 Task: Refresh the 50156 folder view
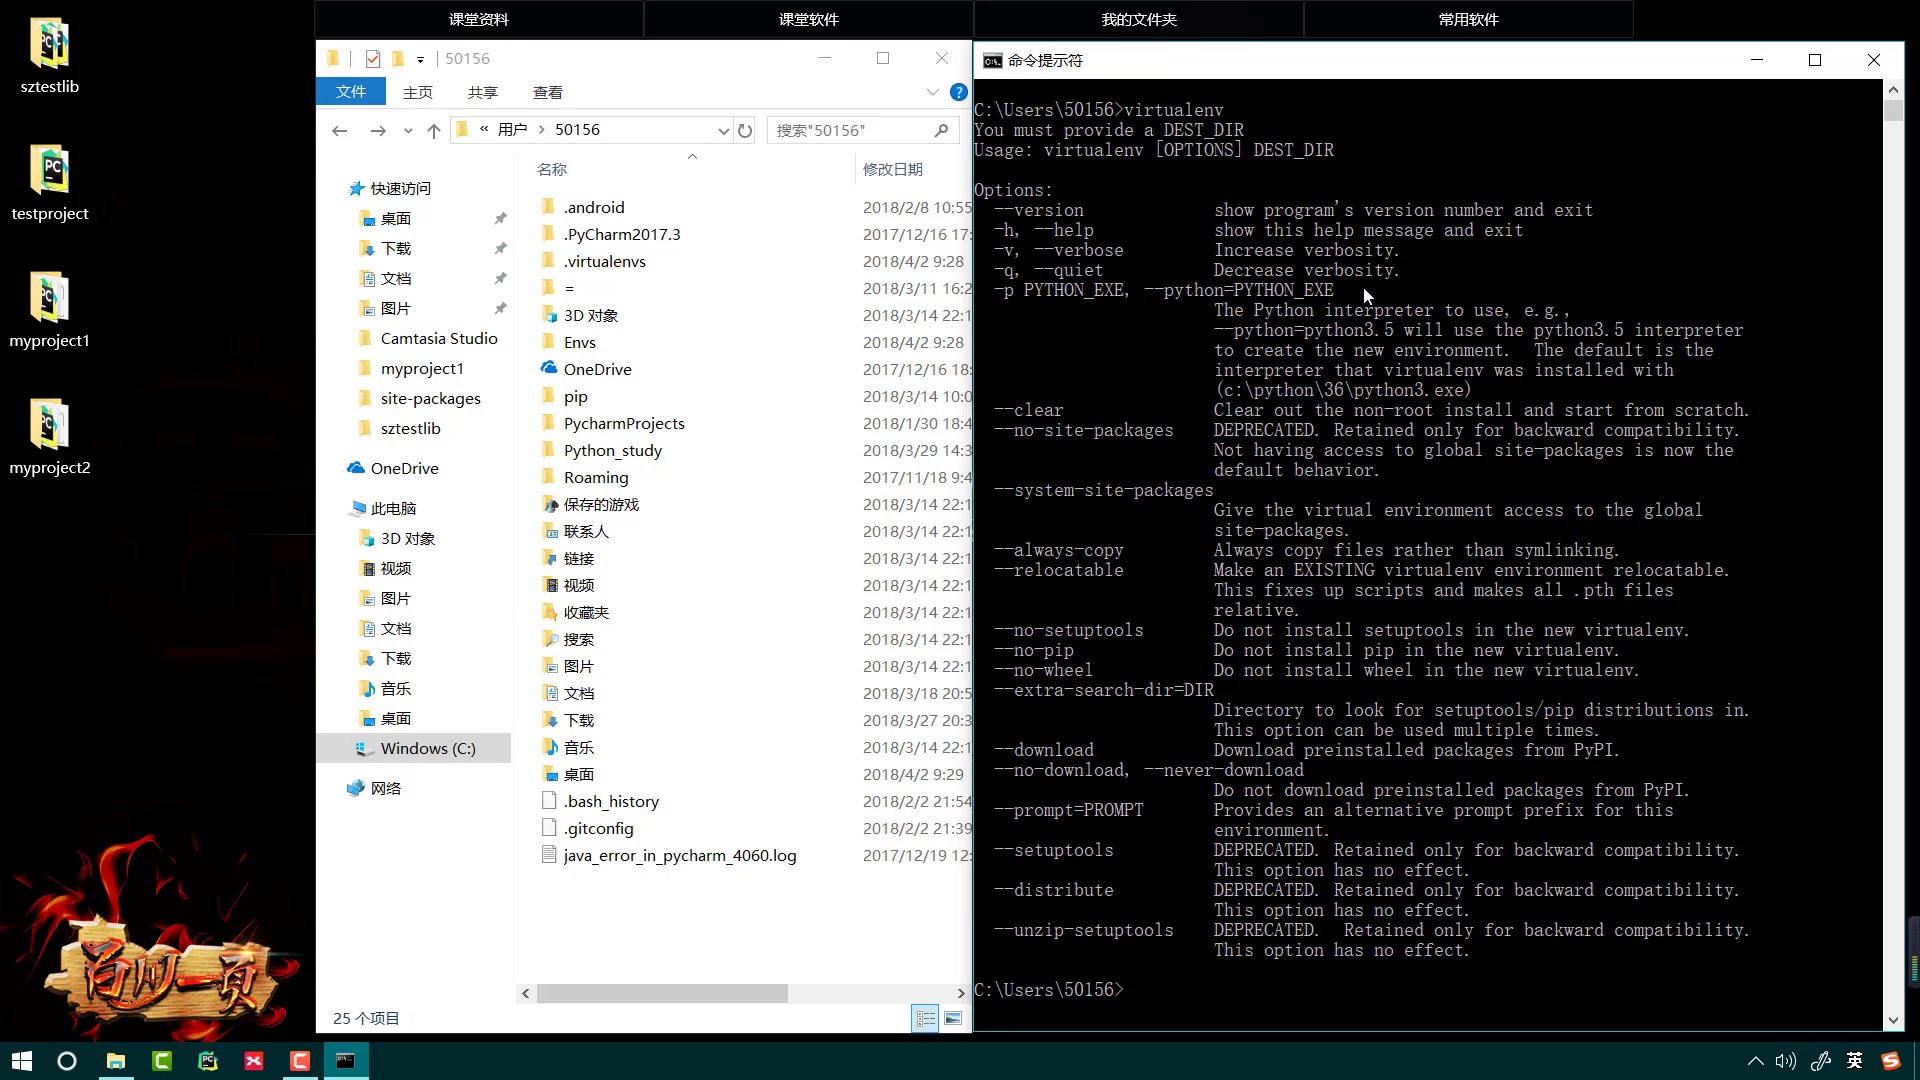click(745, 130)
